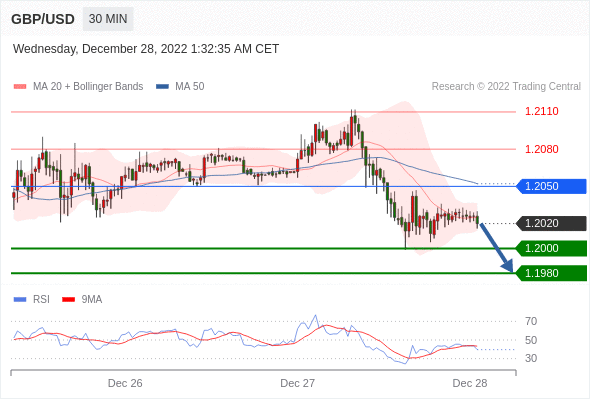590x400 pixels.
Task: Click the Dec 26 date axis label
Action: point(125,383)
